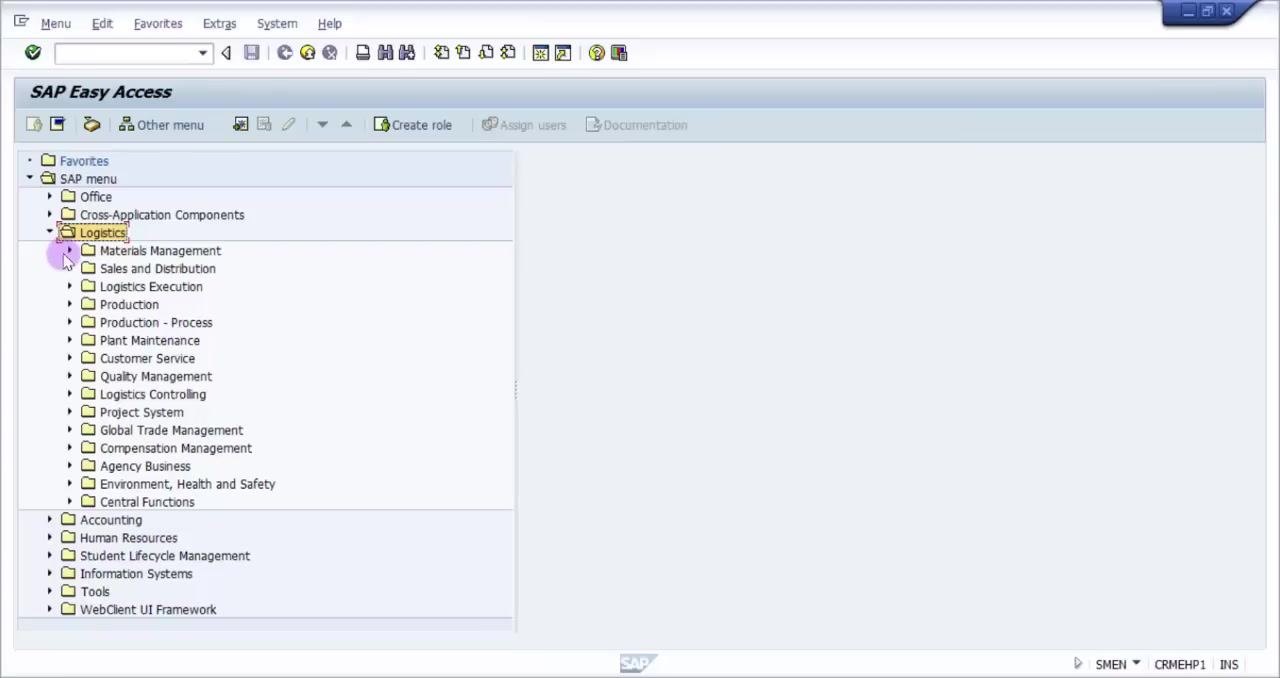Screen dimensions: 1280x678
Task: Select Environment, Health and Safety folder
Action: (187, 484)
